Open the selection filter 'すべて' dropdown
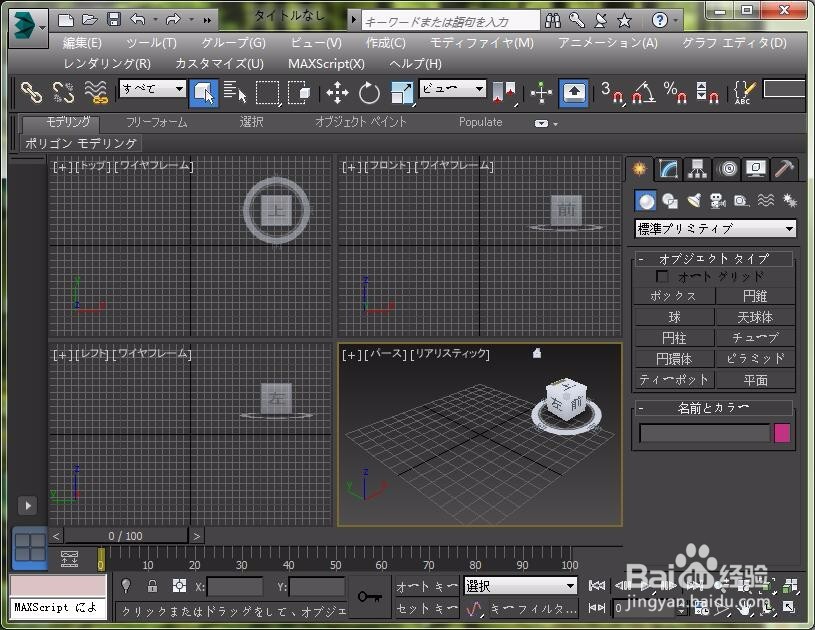This screenshot has height=630, width=815. point(152,89)
